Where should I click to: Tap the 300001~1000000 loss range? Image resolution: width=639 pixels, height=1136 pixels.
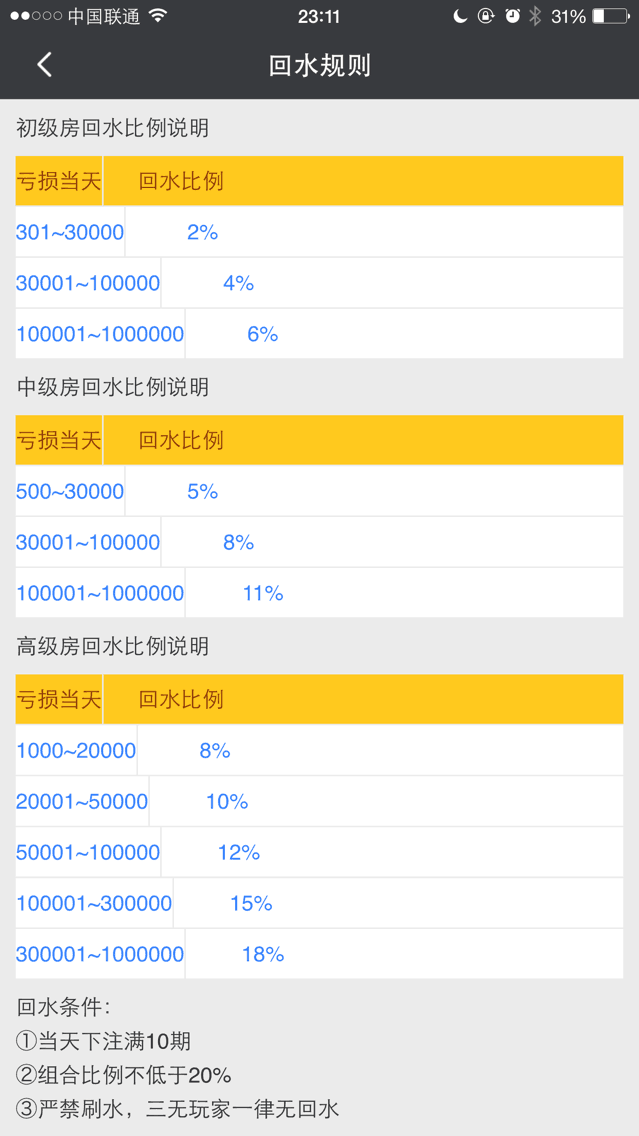coord(100,954)
